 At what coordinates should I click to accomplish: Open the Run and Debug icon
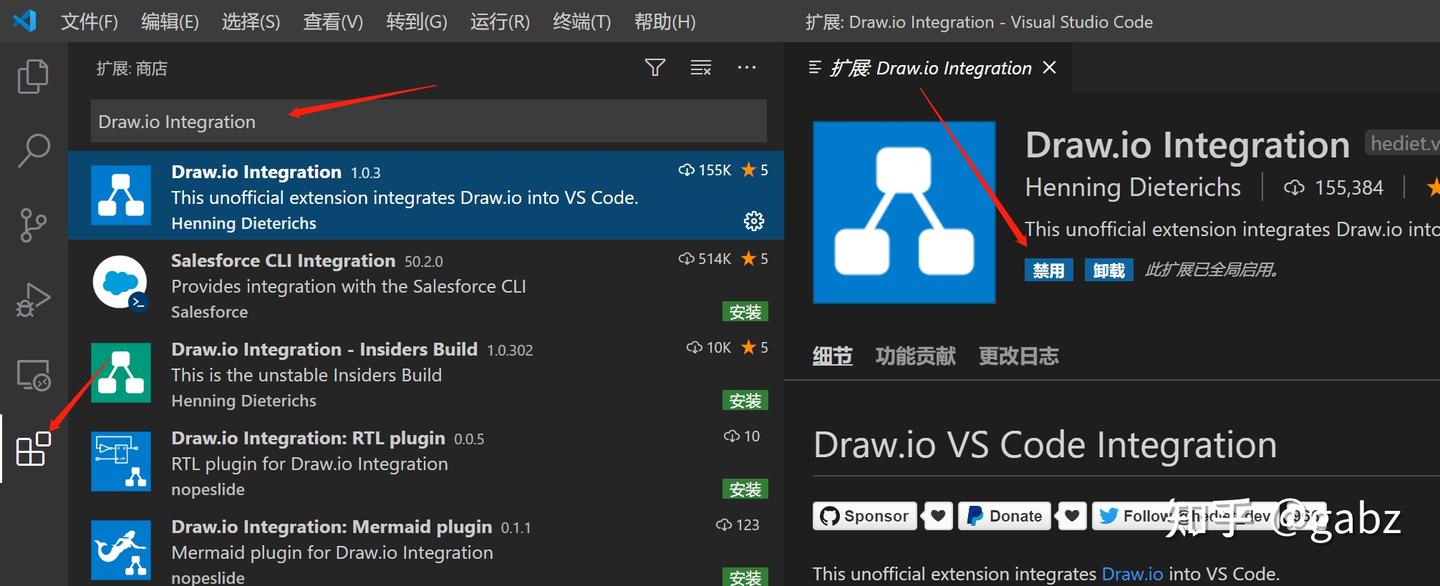point(33,299)
